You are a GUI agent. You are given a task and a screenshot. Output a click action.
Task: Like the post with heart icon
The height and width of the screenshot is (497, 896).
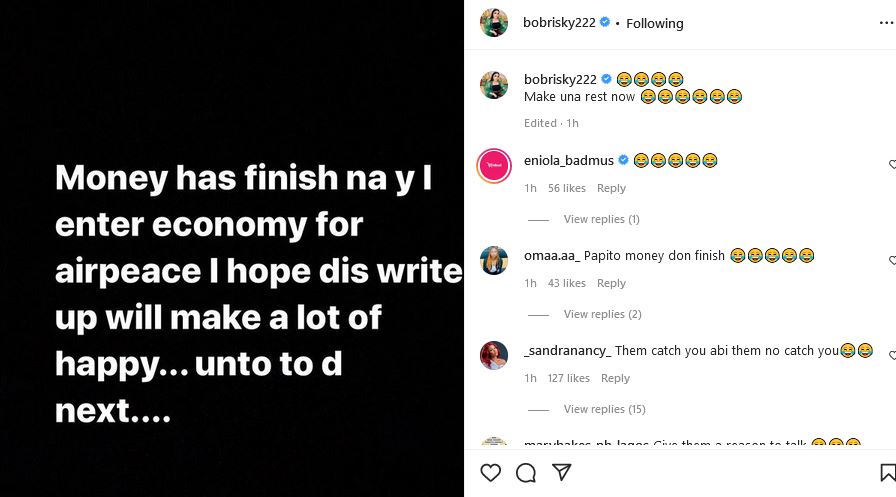490,472
